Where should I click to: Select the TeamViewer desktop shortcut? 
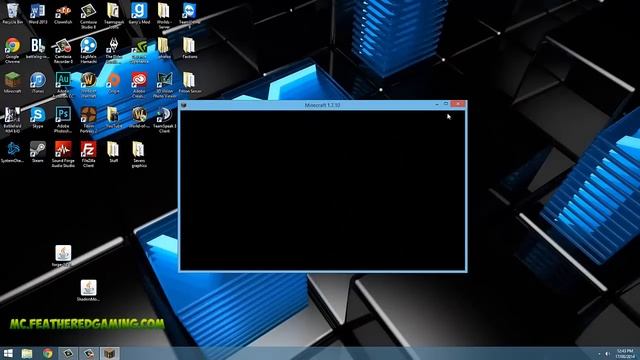click(189, 16)
